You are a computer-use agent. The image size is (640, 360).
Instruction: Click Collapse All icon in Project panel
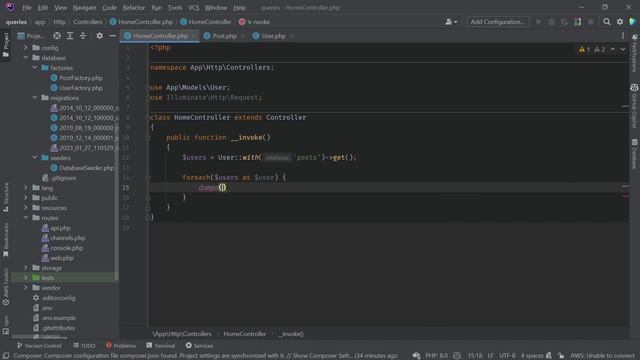[83, 36]
